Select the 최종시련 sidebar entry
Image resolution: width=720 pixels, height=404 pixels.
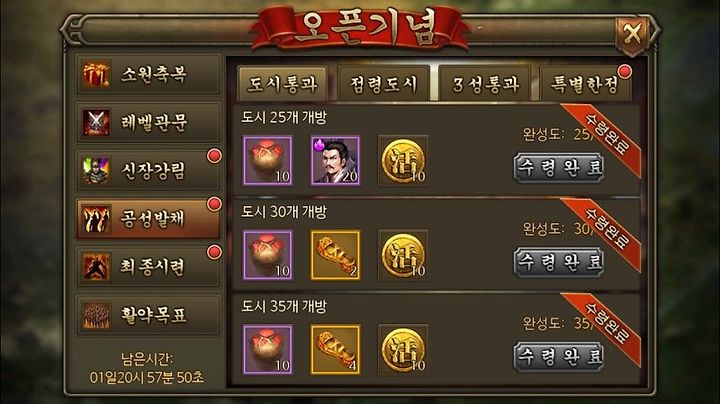(148, 267)
